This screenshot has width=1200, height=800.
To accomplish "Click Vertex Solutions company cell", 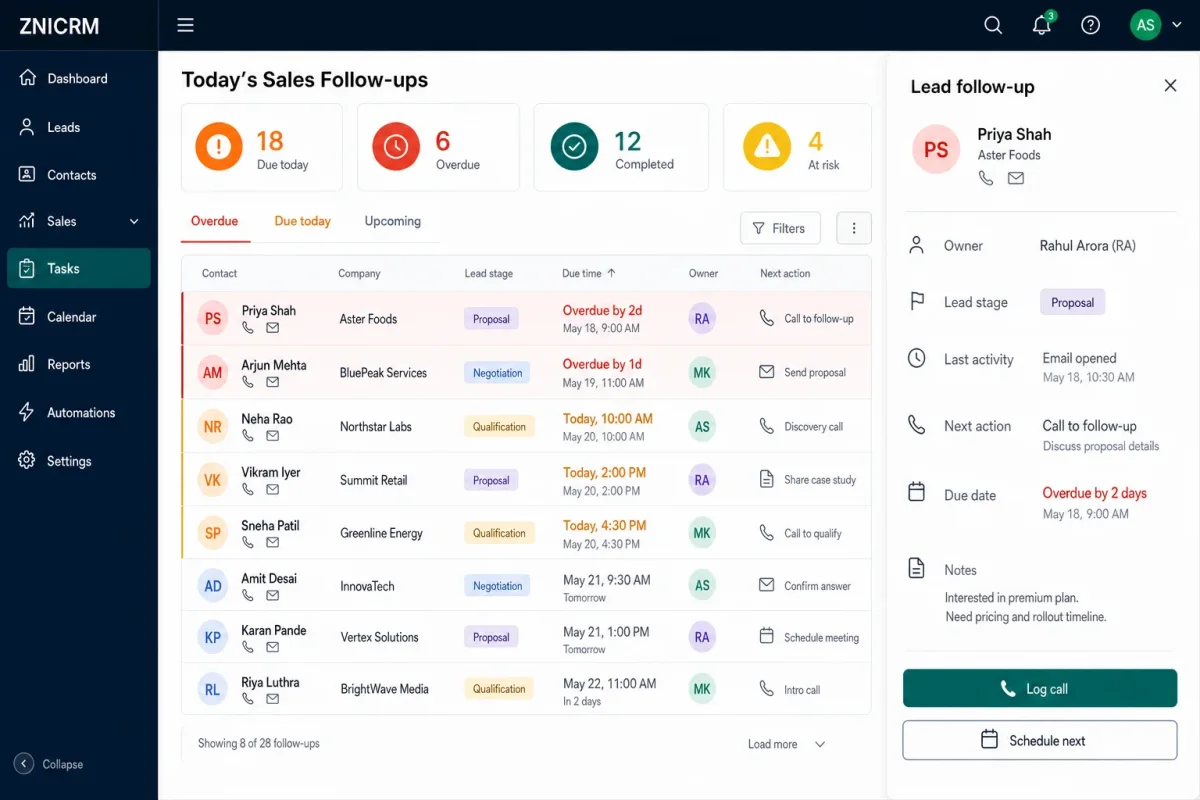I will (379, 637).
